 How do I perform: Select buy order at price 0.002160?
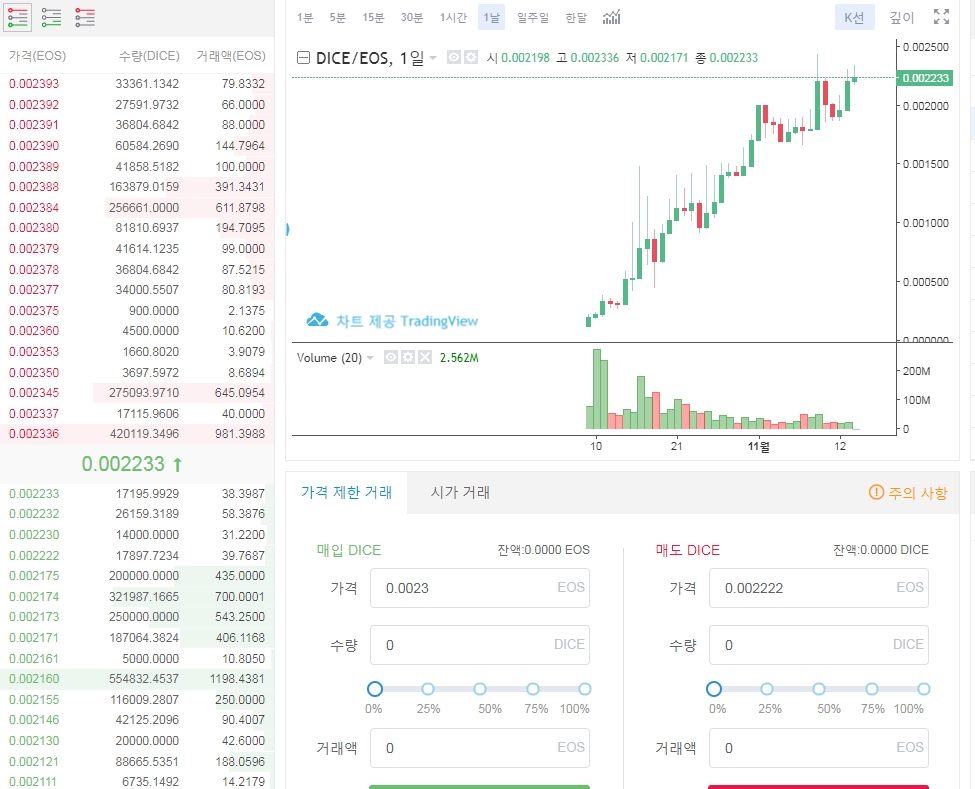coord(137,679)
